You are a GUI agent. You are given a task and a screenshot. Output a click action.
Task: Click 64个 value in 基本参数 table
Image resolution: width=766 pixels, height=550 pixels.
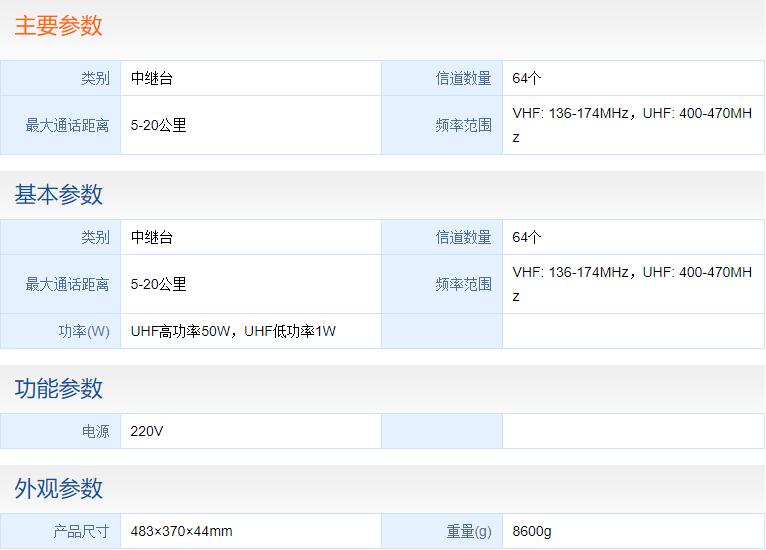pos(527,238)
